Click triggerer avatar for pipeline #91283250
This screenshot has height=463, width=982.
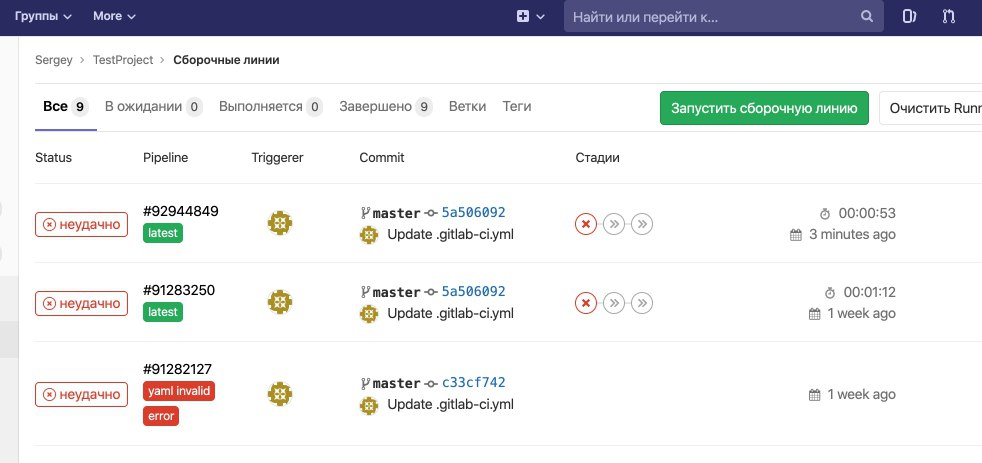point(280,302)
